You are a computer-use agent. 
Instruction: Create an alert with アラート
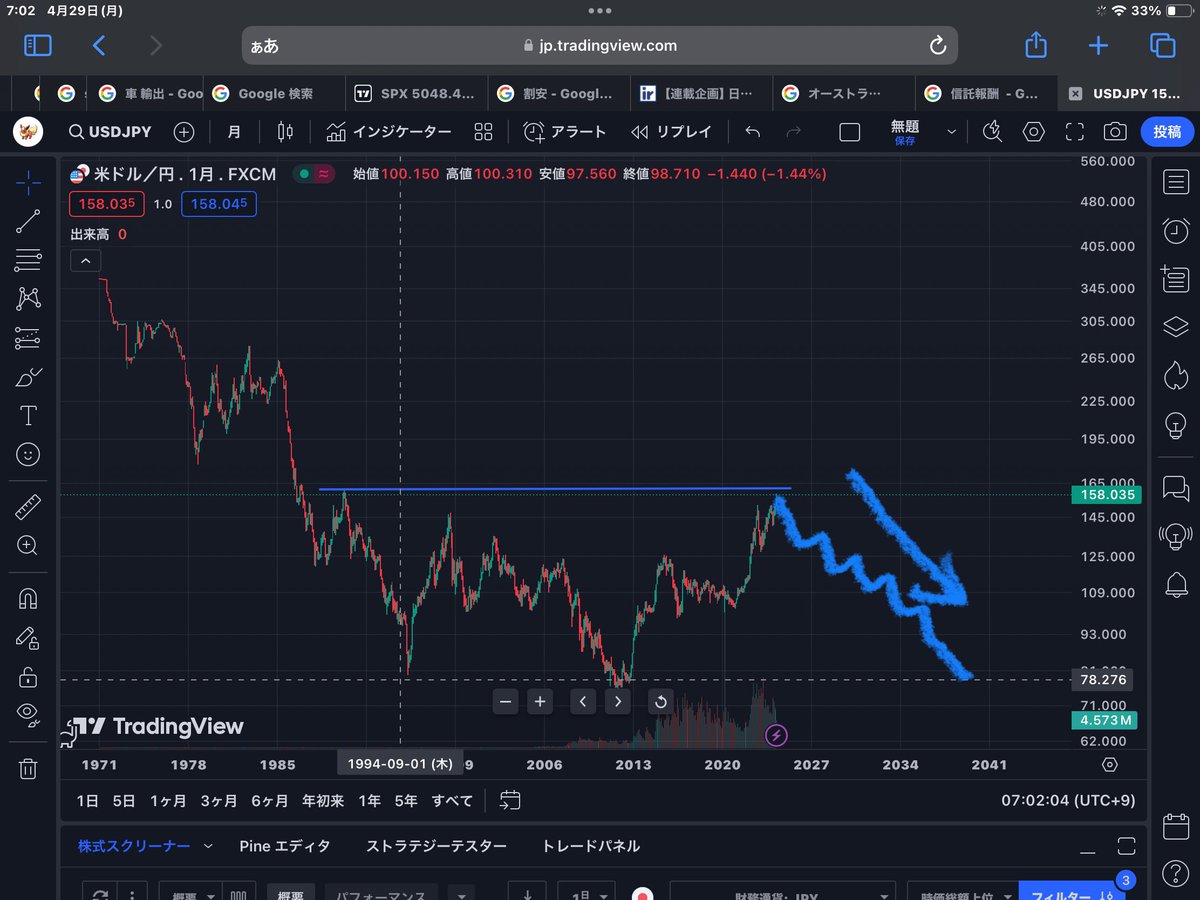(565, 132)
